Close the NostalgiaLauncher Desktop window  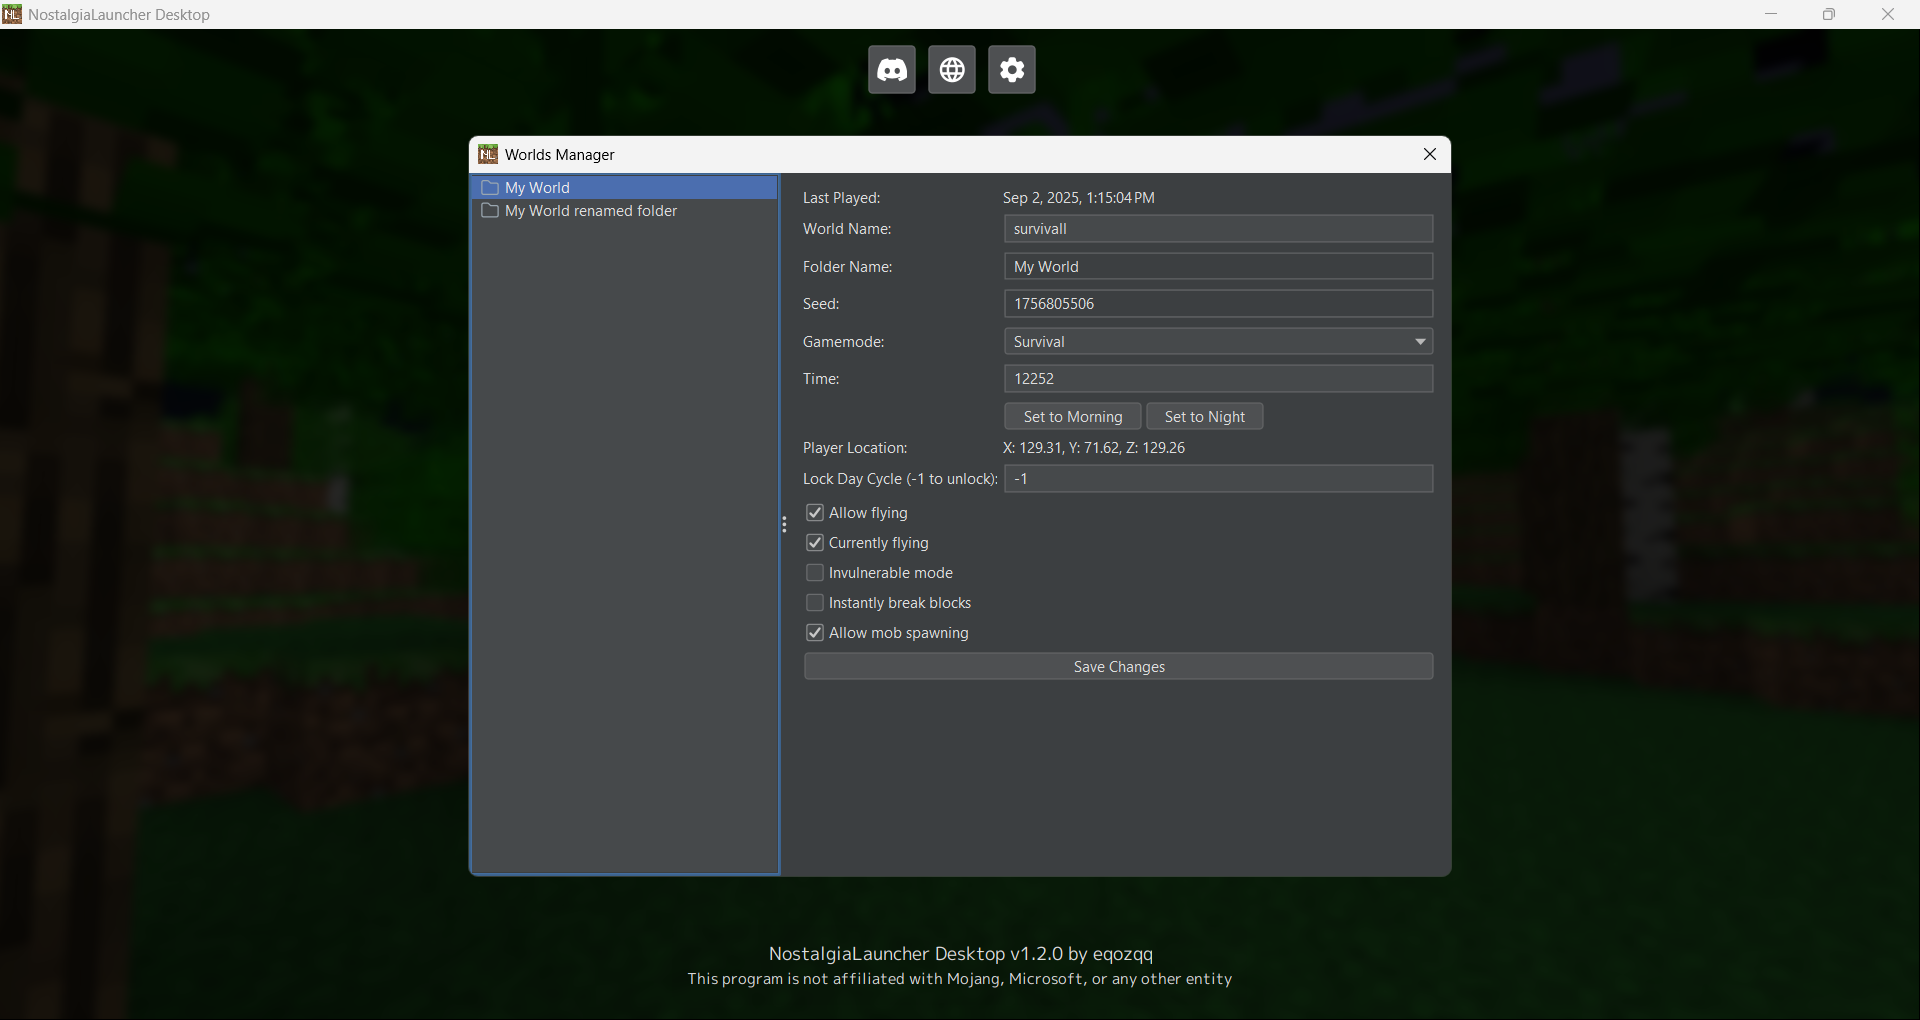(1888, 14)
